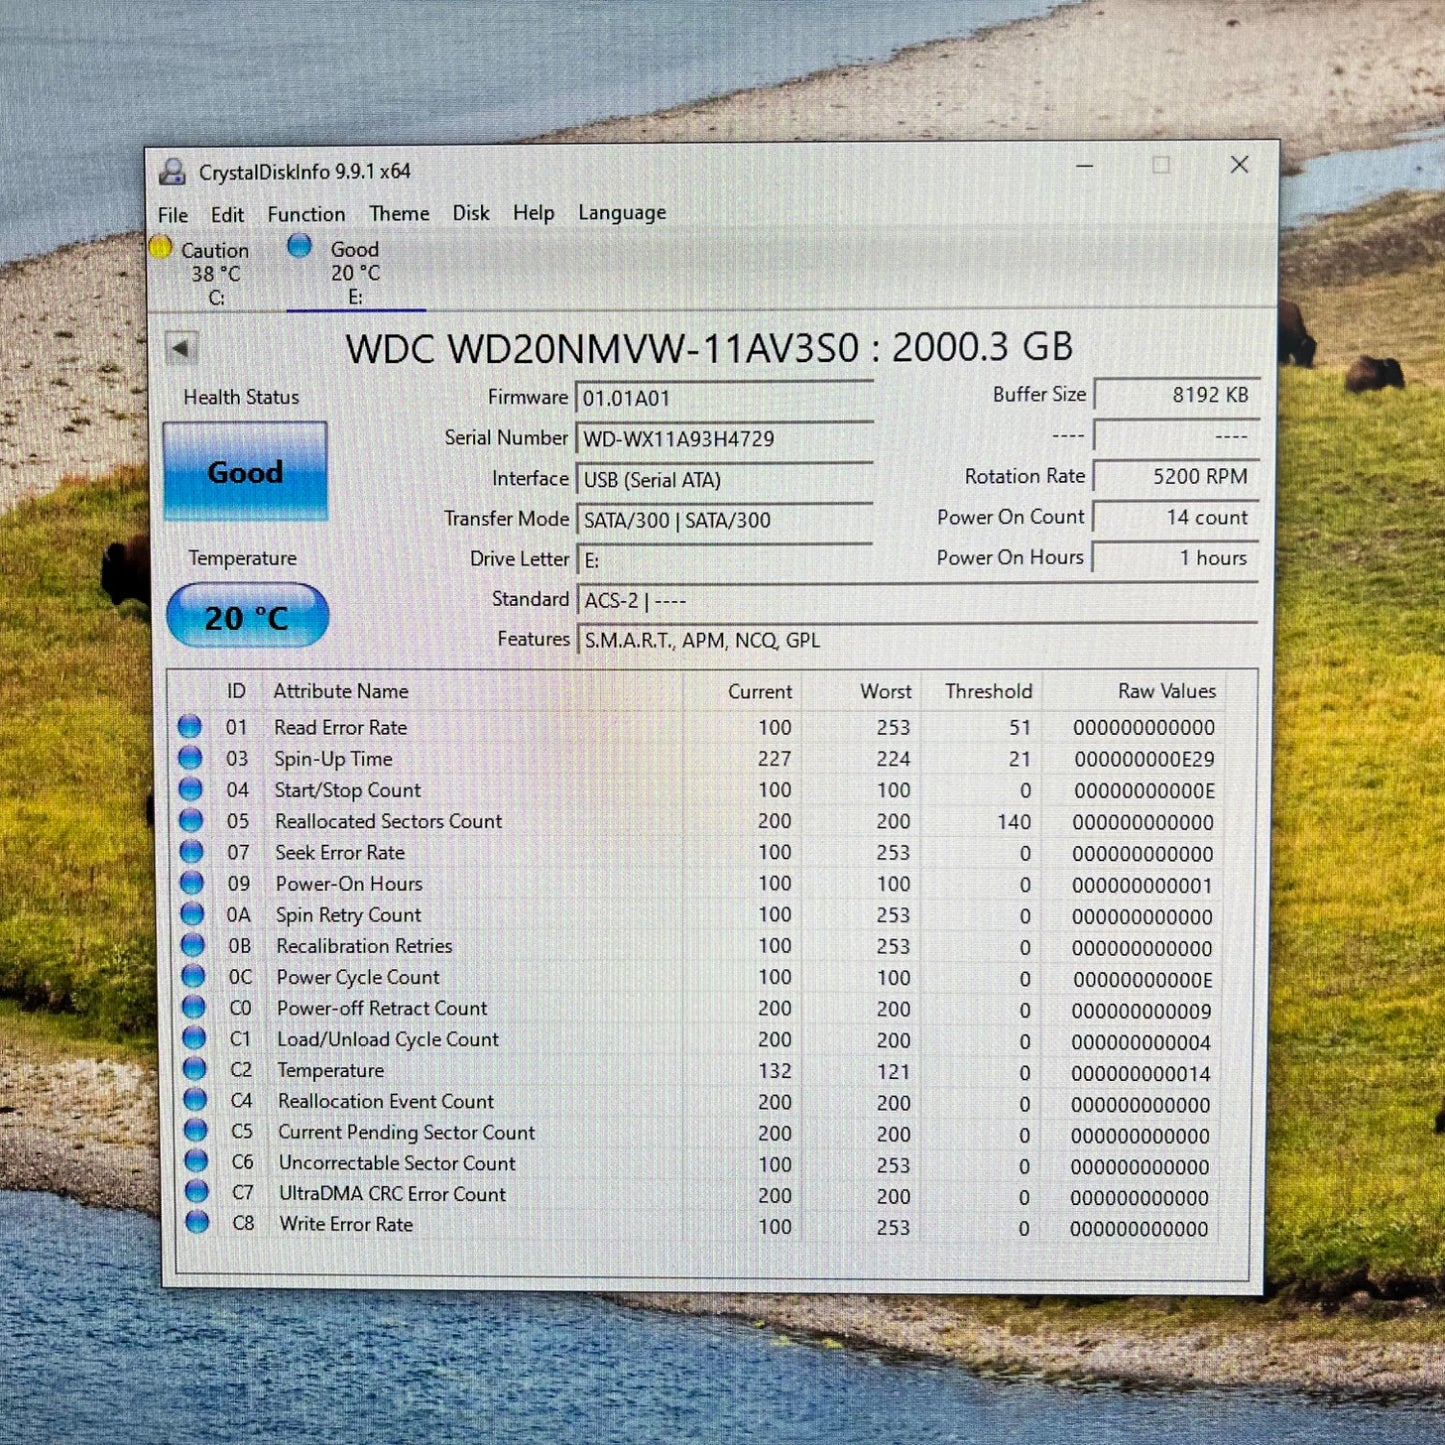The image size is (1445, 1445).
Task: Click the status orb for Current Pending Sector Count
Action: (x=196, y=1131)
